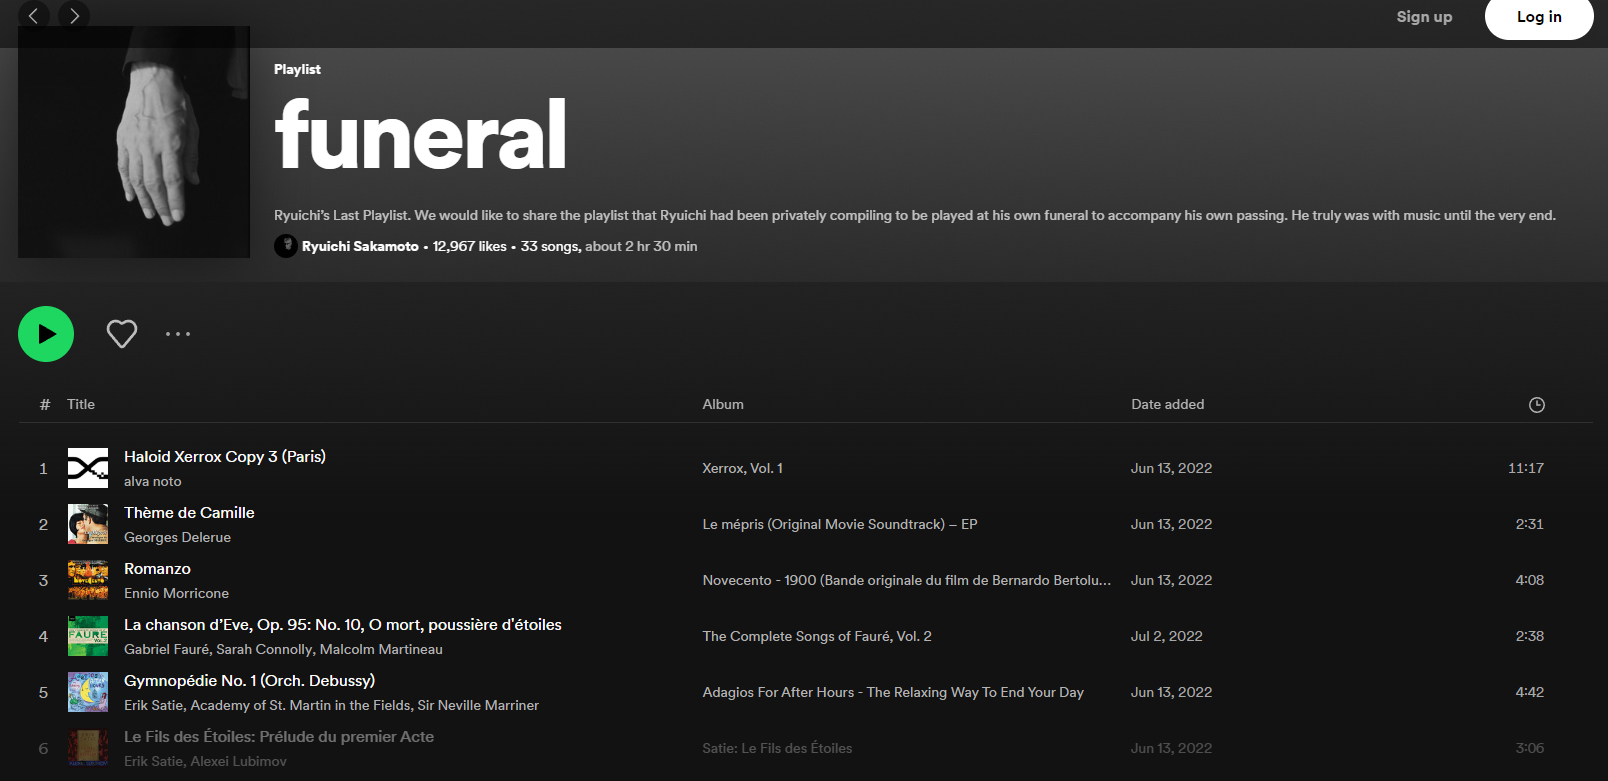
Task: Click the funeral playlist title heading
Action: click(421, 135)
